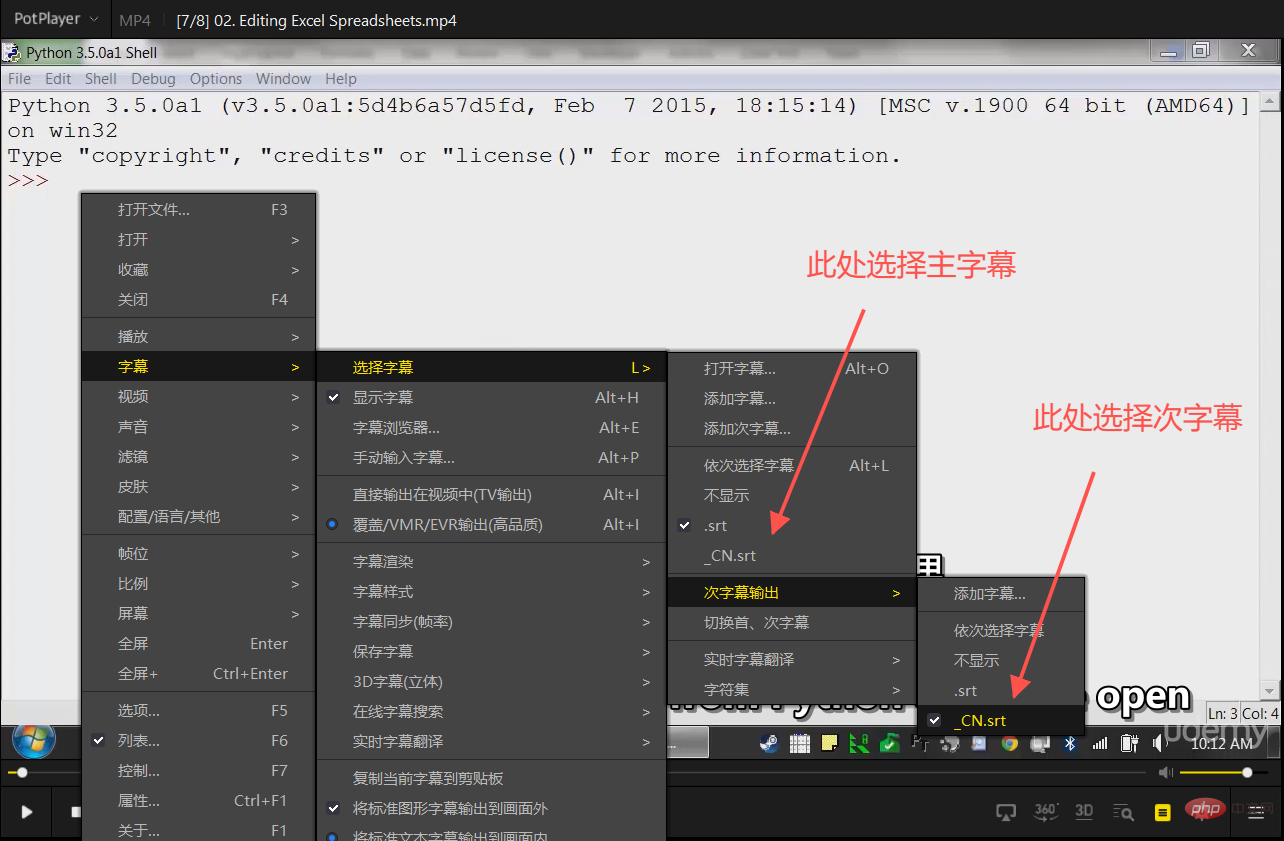The image size is (1284, 841).
Task: Choose .srt in the secondary subtitle submenu
Action: 1001,690
